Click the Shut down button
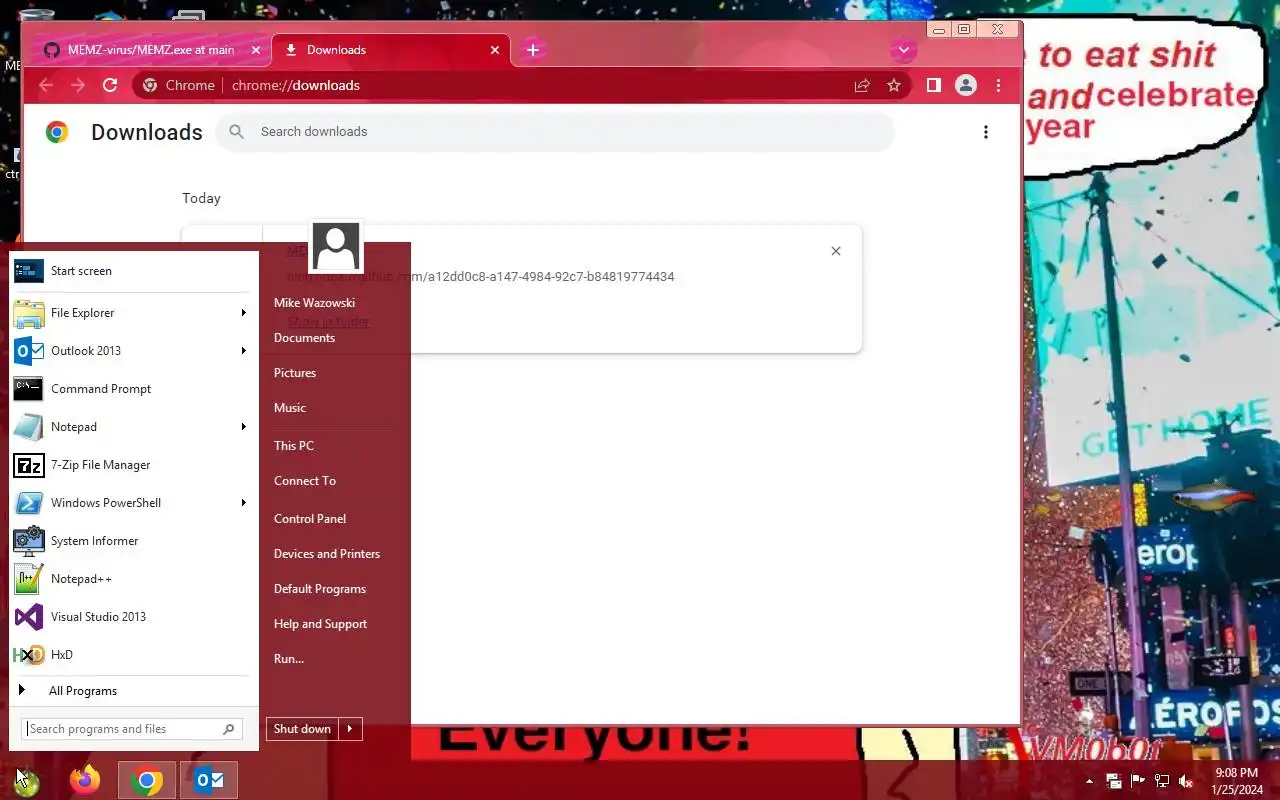Image resolution: width=1280 pixels, height=800 pixels. click(x=302, y=729)
